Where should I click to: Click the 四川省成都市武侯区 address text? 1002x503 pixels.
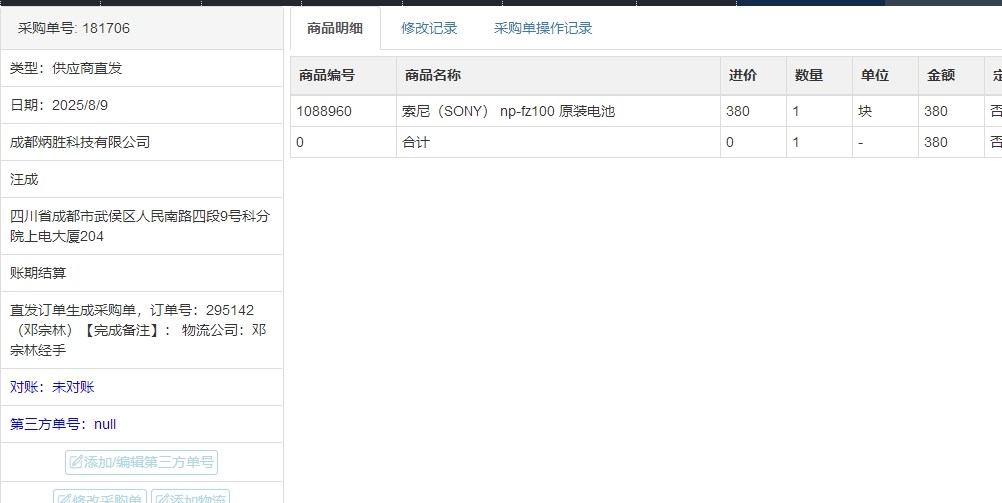(140, 226)
